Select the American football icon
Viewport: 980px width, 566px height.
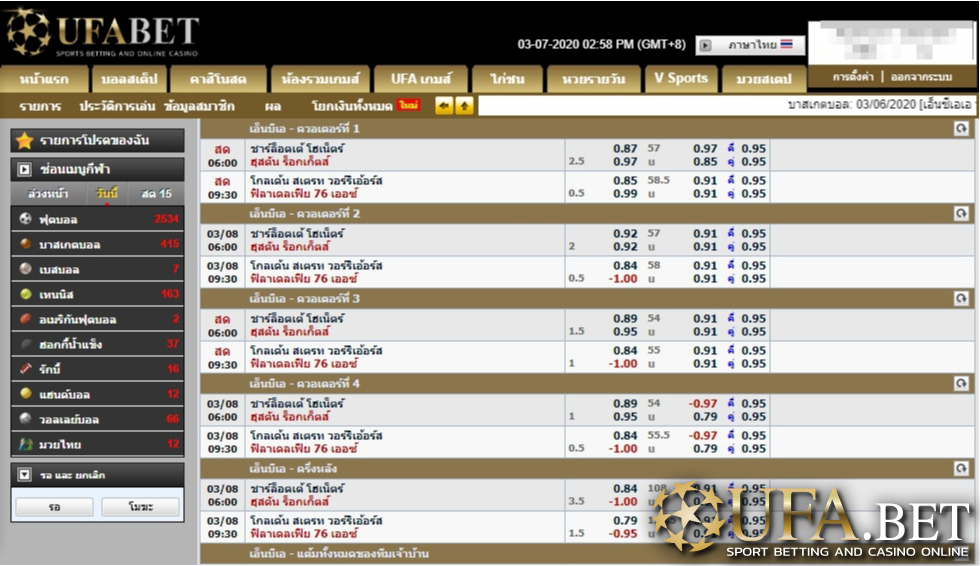pyautogui.click(x=26, y=319)
